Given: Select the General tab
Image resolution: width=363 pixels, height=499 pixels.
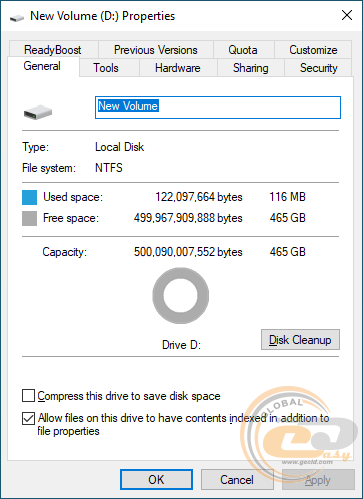Looking at the screenshot, I should (x=42, y=66).
